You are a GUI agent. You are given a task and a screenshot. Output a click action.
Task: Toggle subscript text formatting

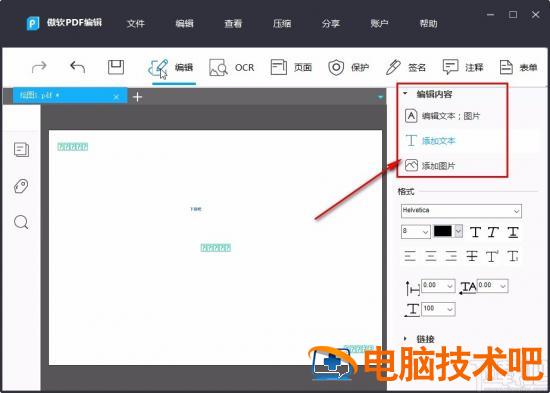pos(512,257)
